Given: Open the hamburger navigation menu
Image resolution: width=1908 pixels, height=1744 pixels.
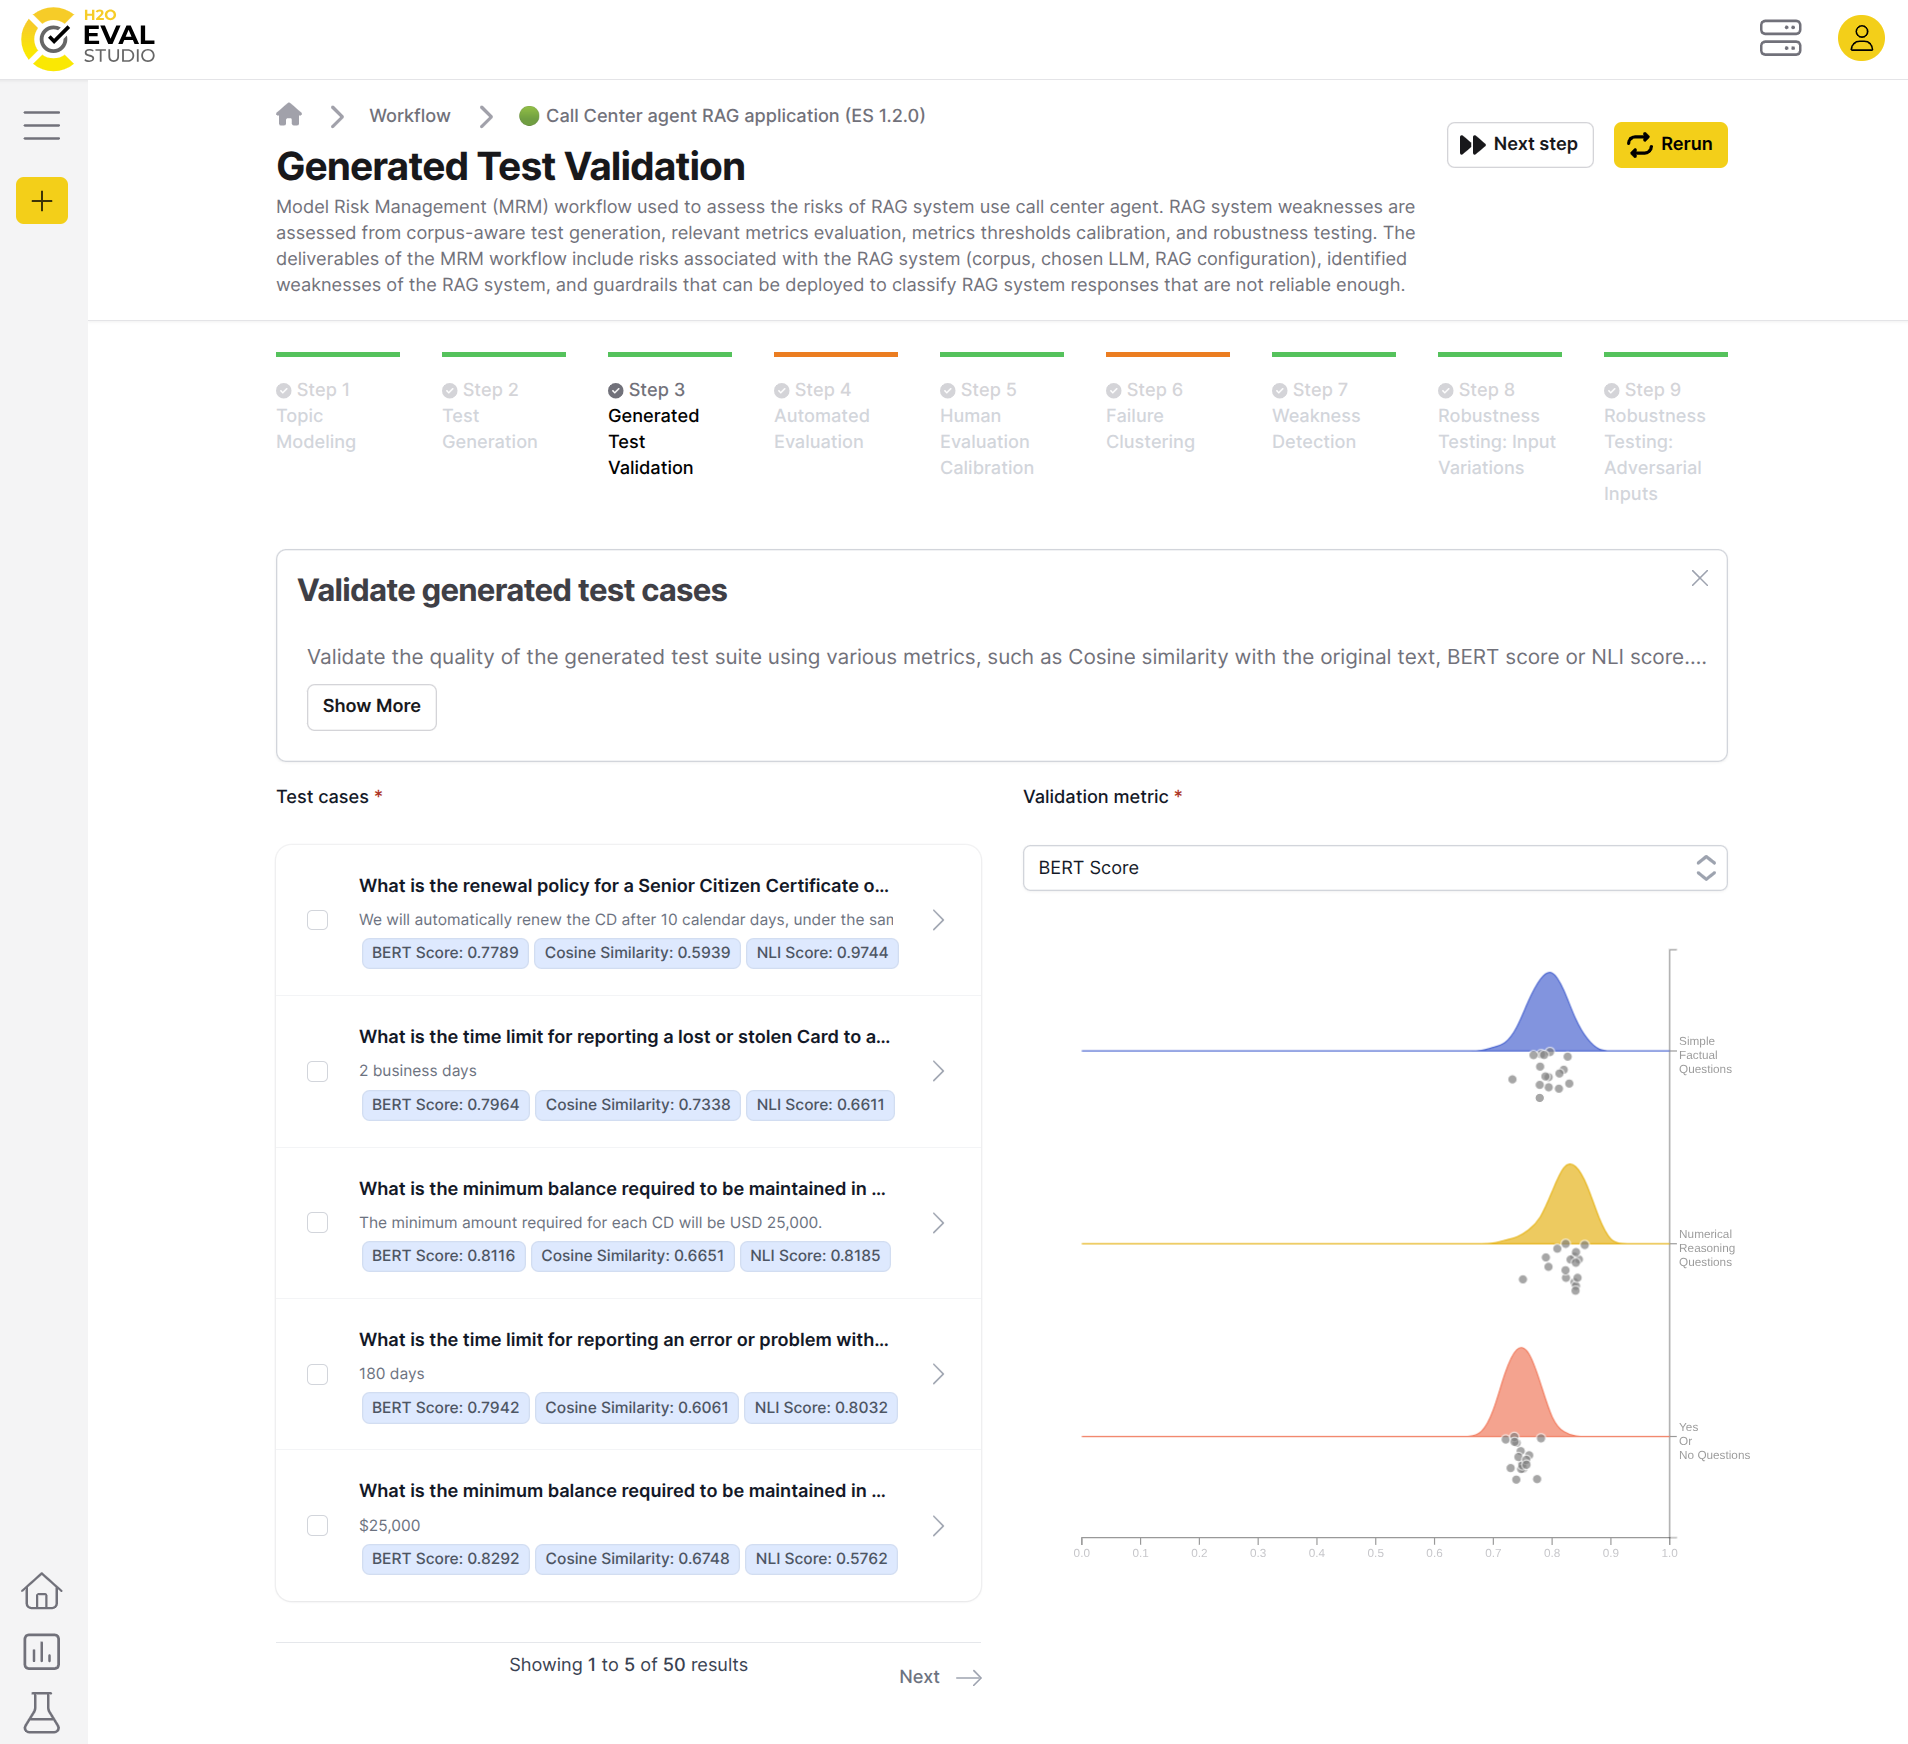Looking at the screenshot, I should 42,125.
